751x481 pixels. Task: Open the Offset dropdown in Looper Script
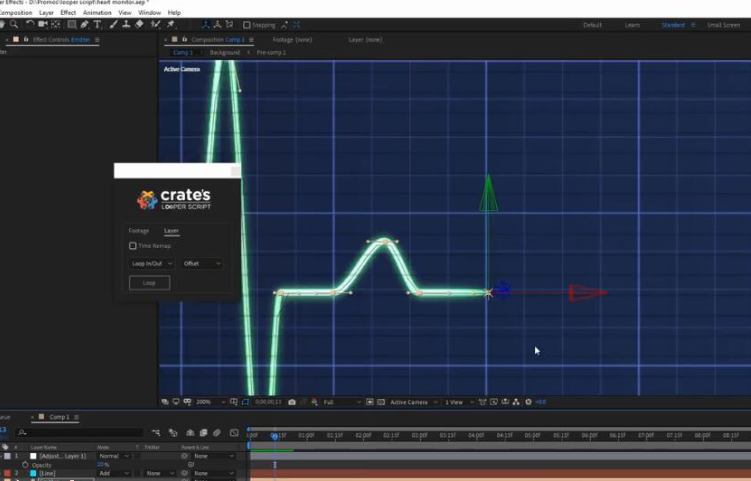(201, 264)
